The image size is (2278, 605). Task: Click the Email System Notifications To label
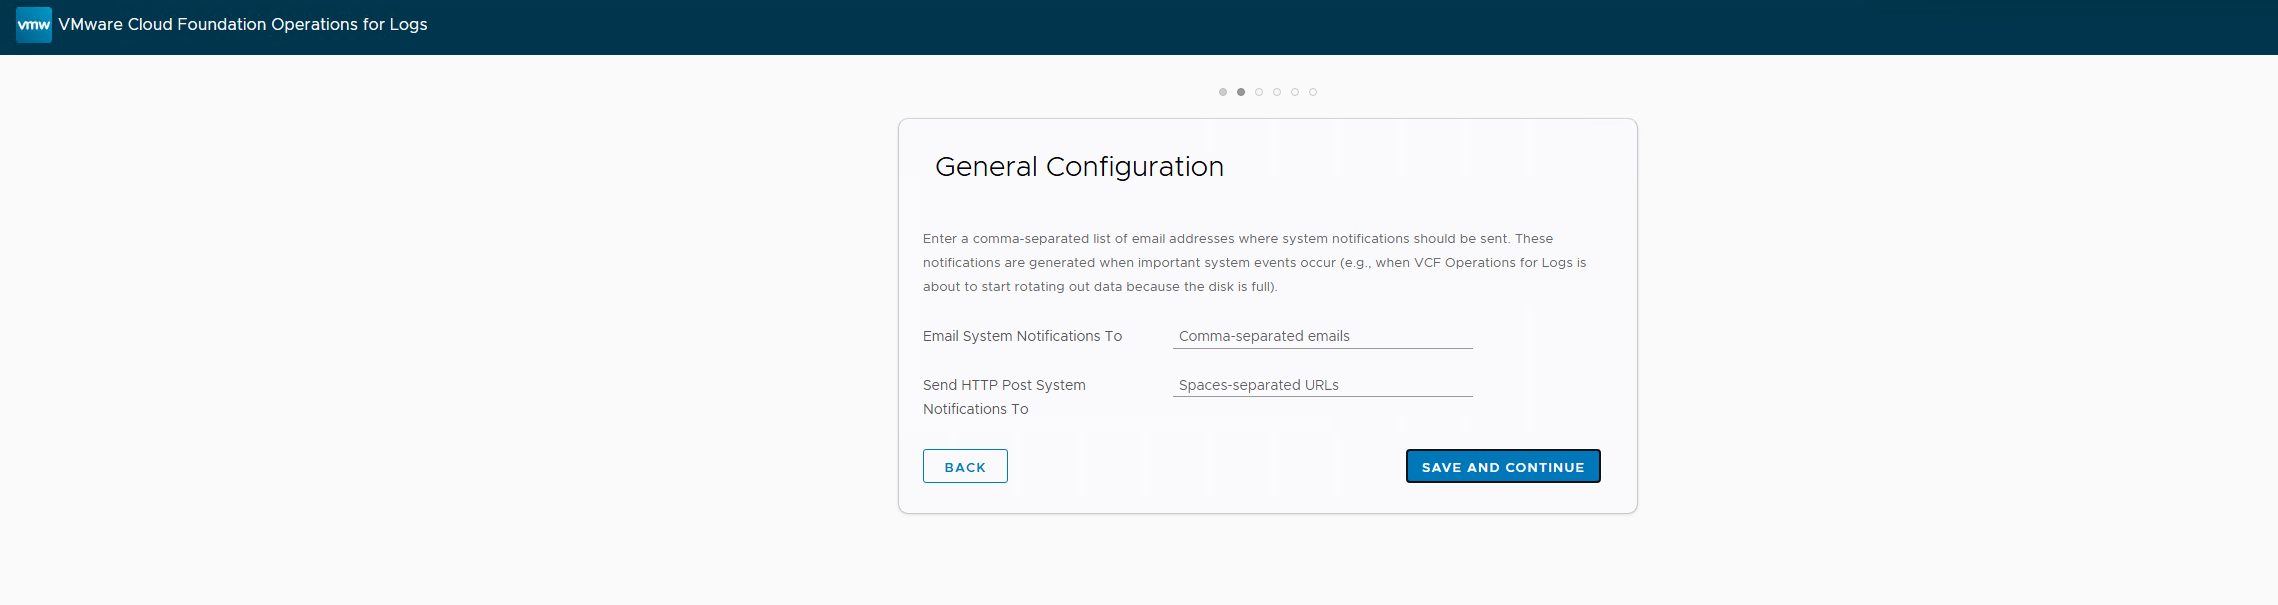[1022, 336]
